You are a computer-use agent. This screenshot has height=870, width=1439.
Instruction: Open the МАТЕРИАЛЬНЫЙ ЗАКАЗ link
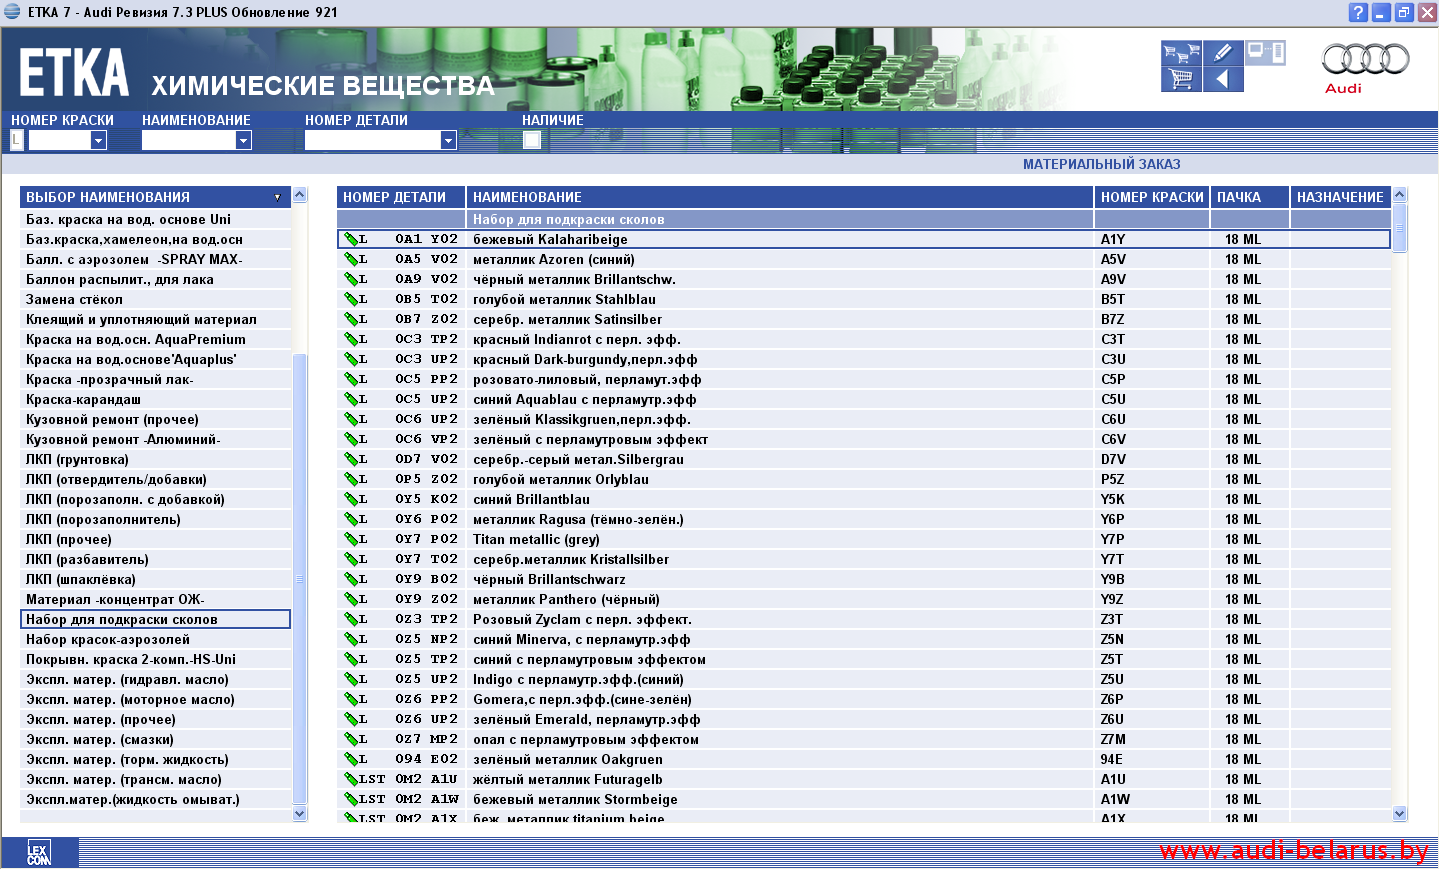pyautogui.click(x=1101, y=164)
